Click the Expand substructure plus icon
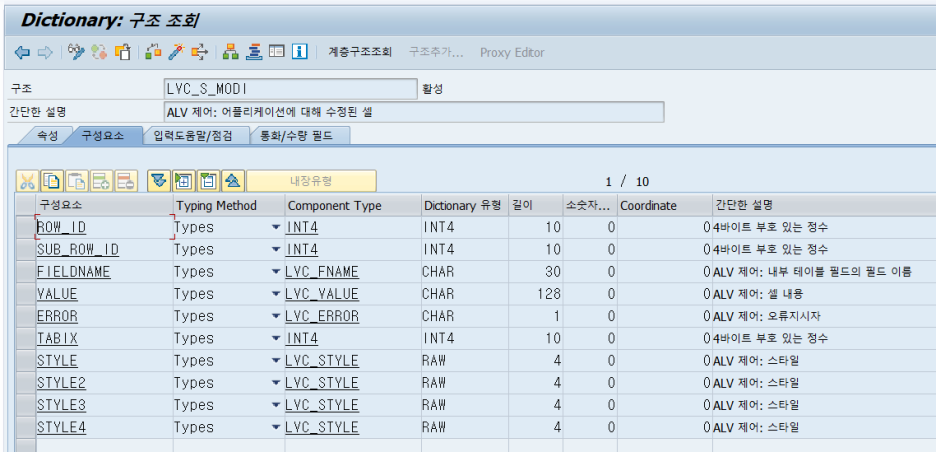This screenshot has height=452, width=936. 184,180
